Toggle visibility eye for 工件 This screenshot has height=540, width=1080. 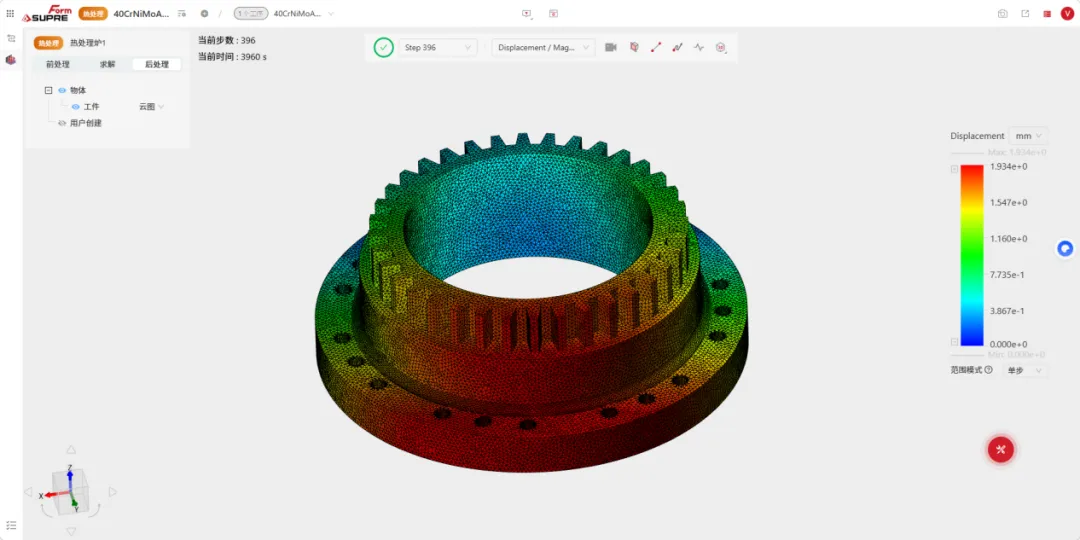coord(76,107)
